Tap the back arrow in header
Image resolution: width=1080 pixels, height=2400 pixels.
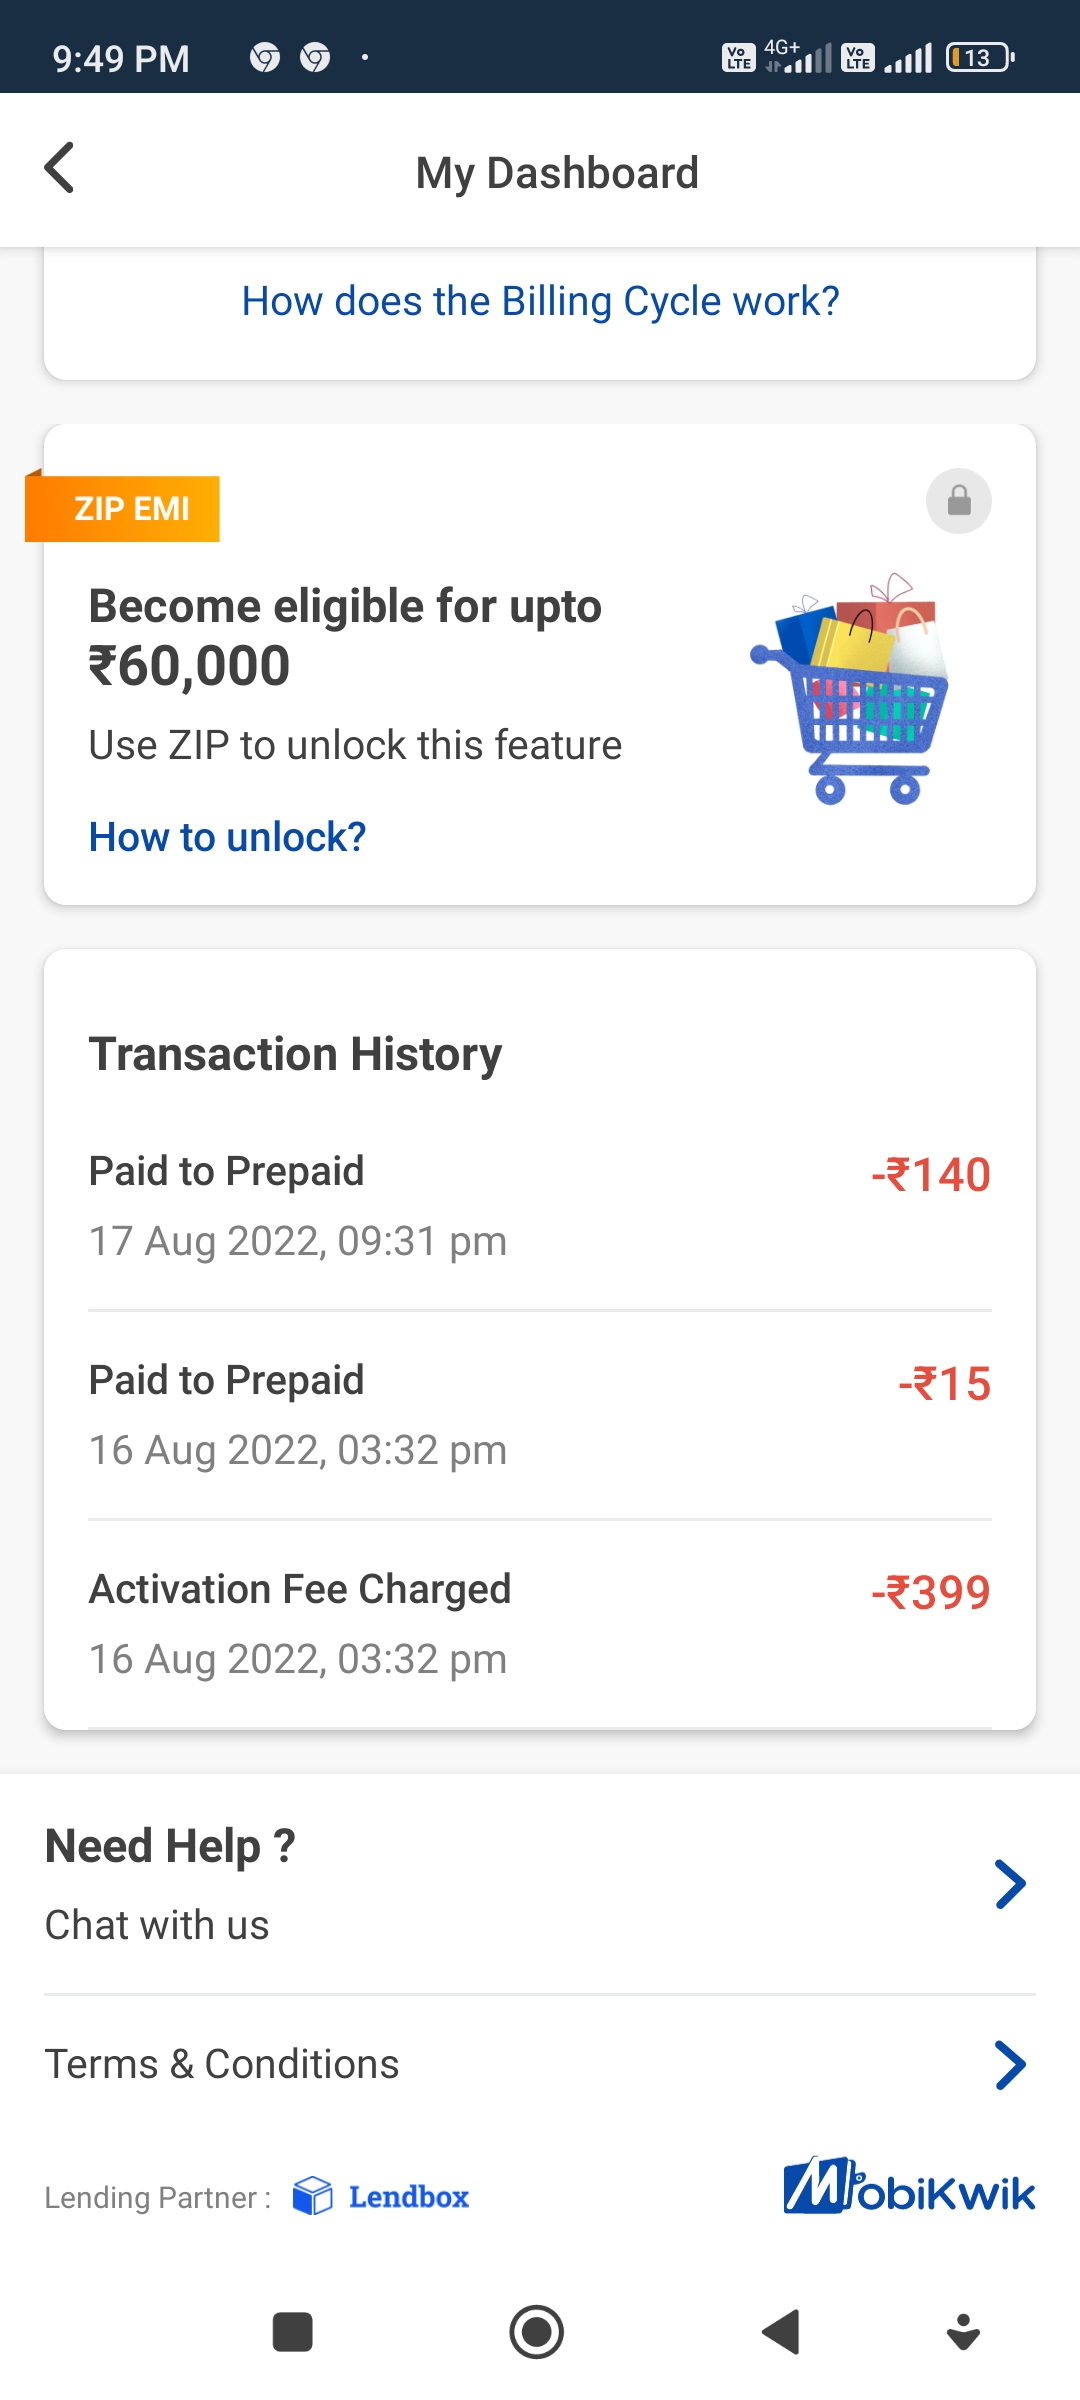[60, 168]
